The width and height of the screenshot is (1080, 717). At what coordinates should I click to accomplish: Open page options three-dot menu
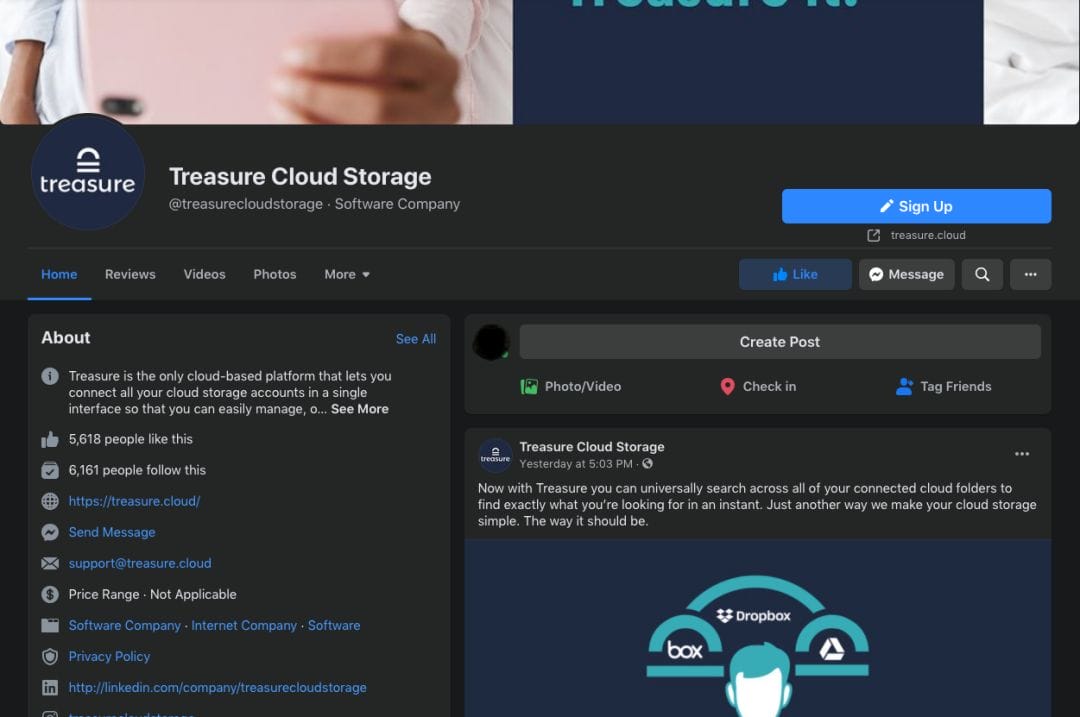tap(1030, 274)
